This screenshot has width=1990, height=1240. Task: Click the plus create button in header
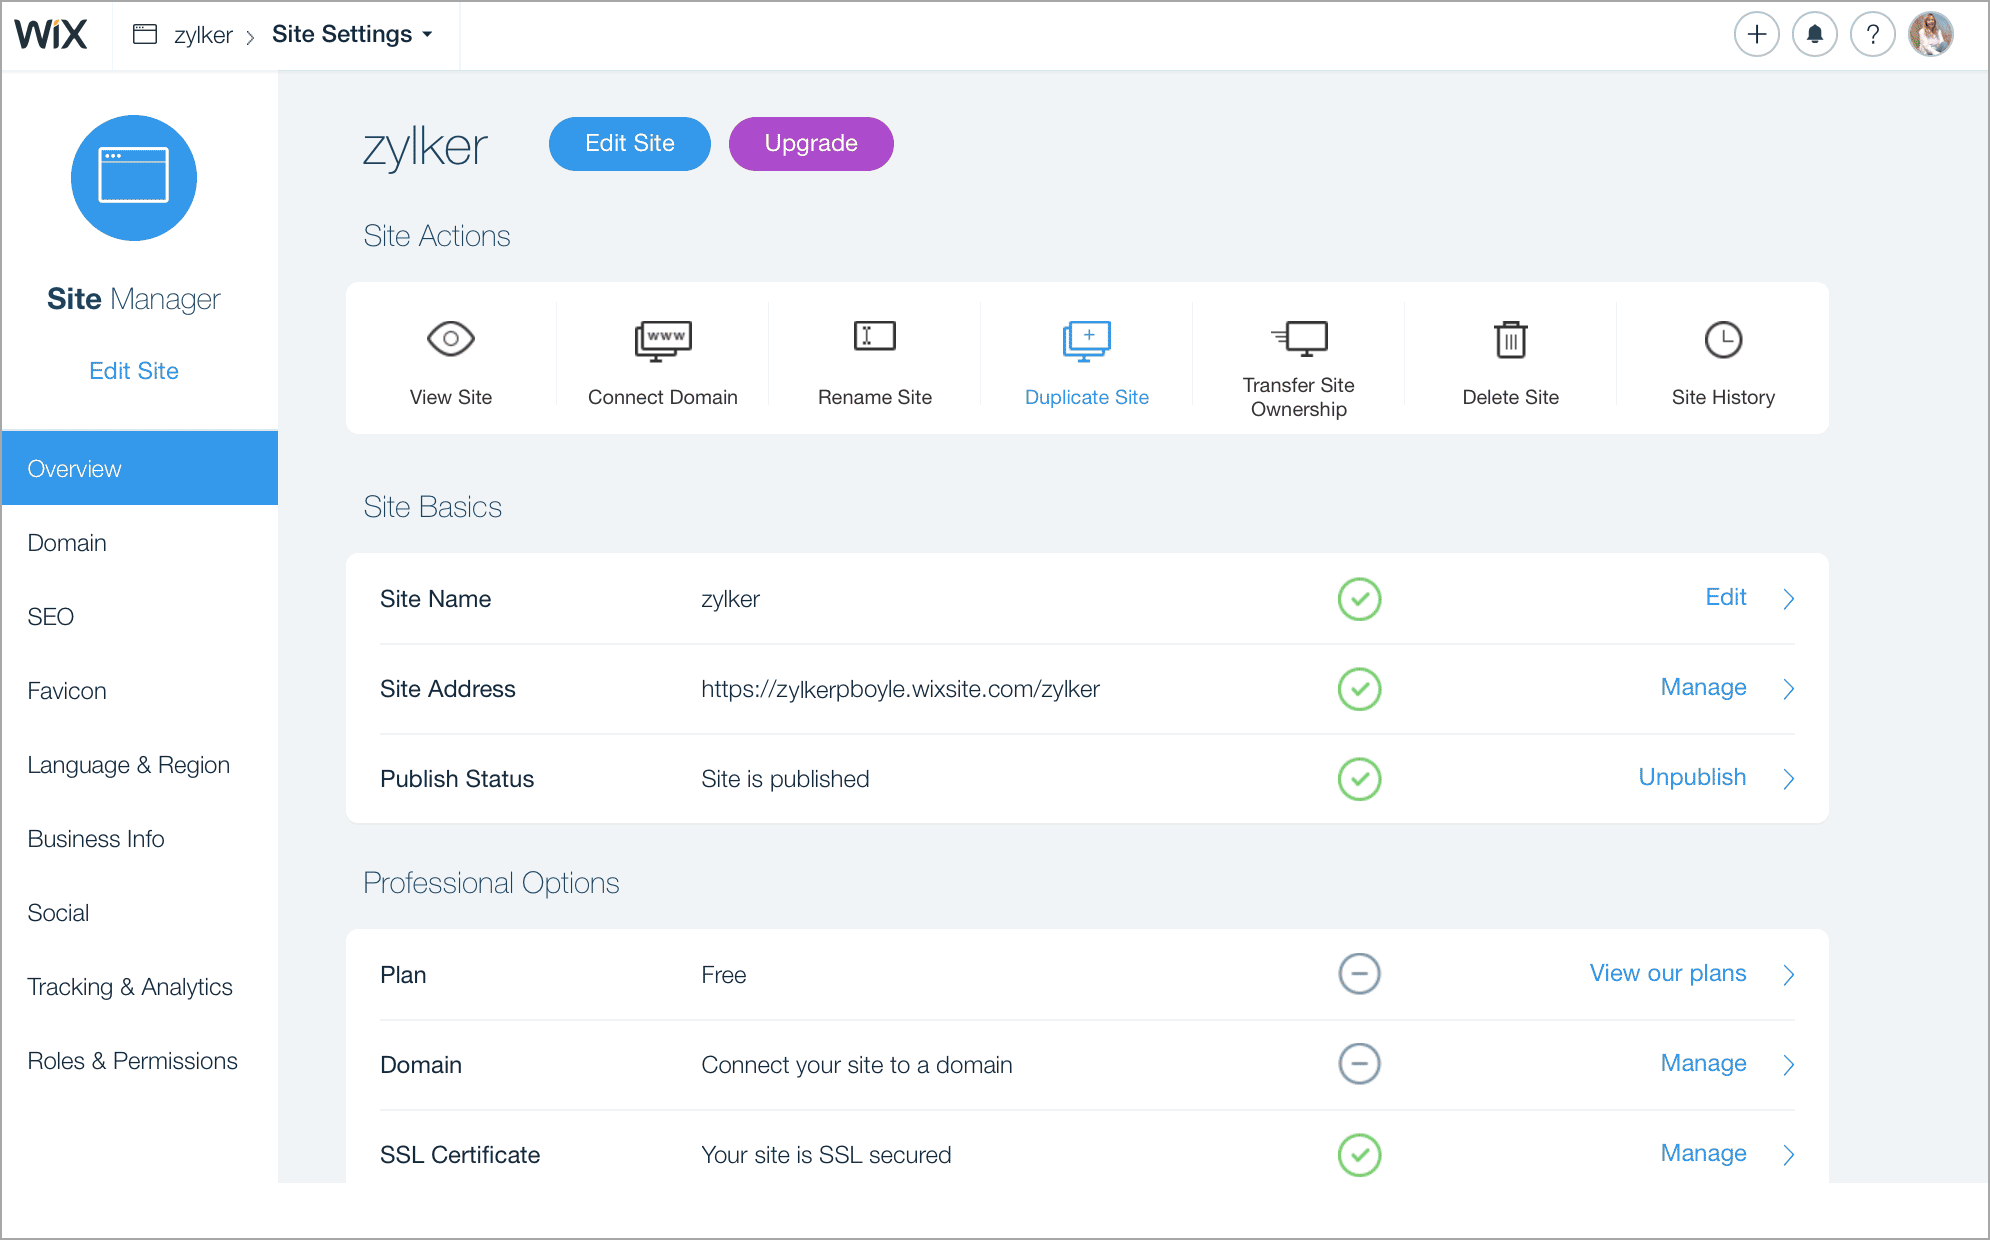pyautogui.click(x=1756, y=35)
